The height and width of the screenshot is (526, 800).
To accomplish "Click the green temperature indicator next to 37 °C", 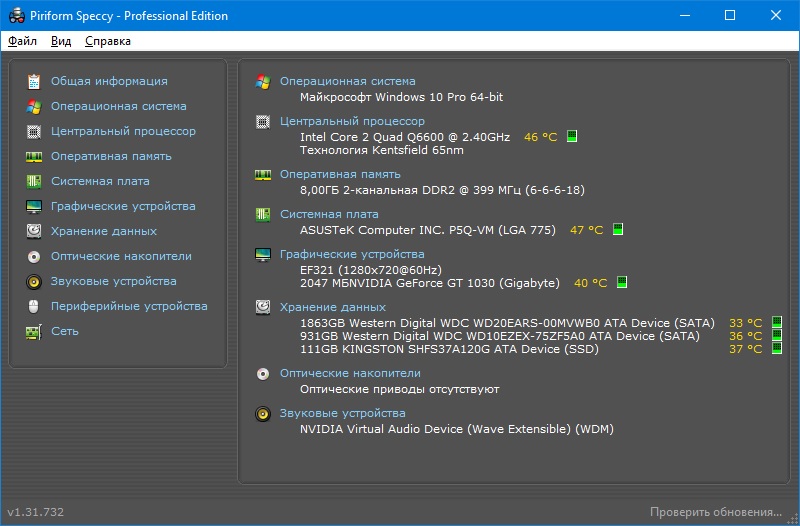I will [777, 349].
